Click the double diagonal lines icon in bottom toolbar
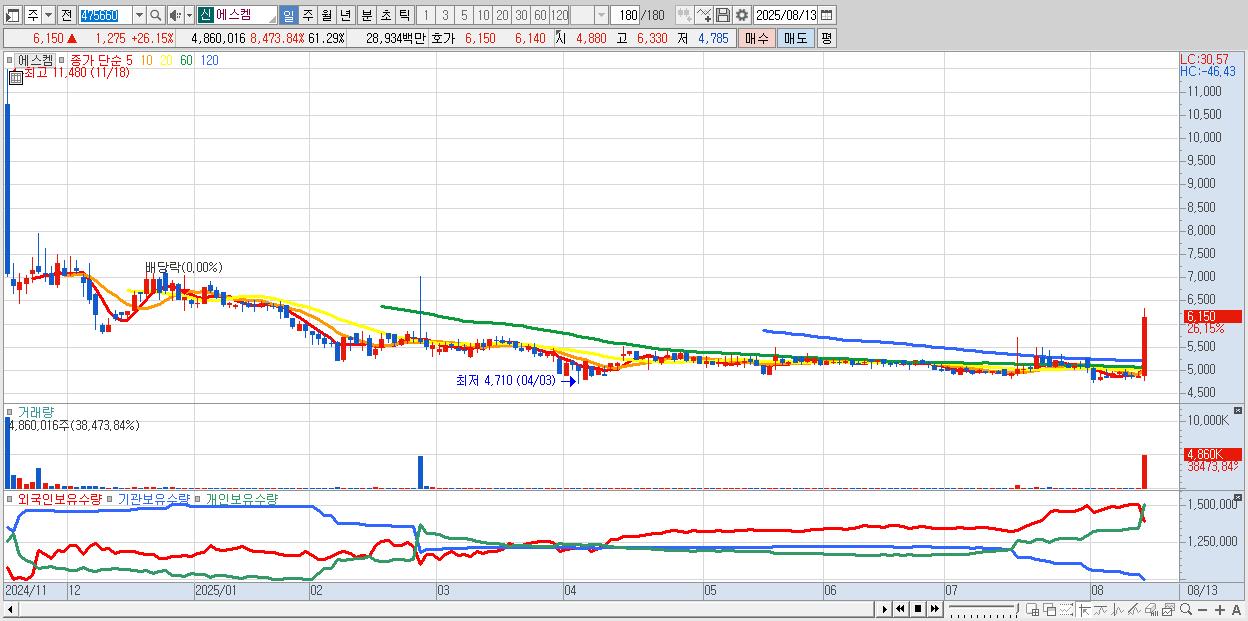 click(1134, 609)
